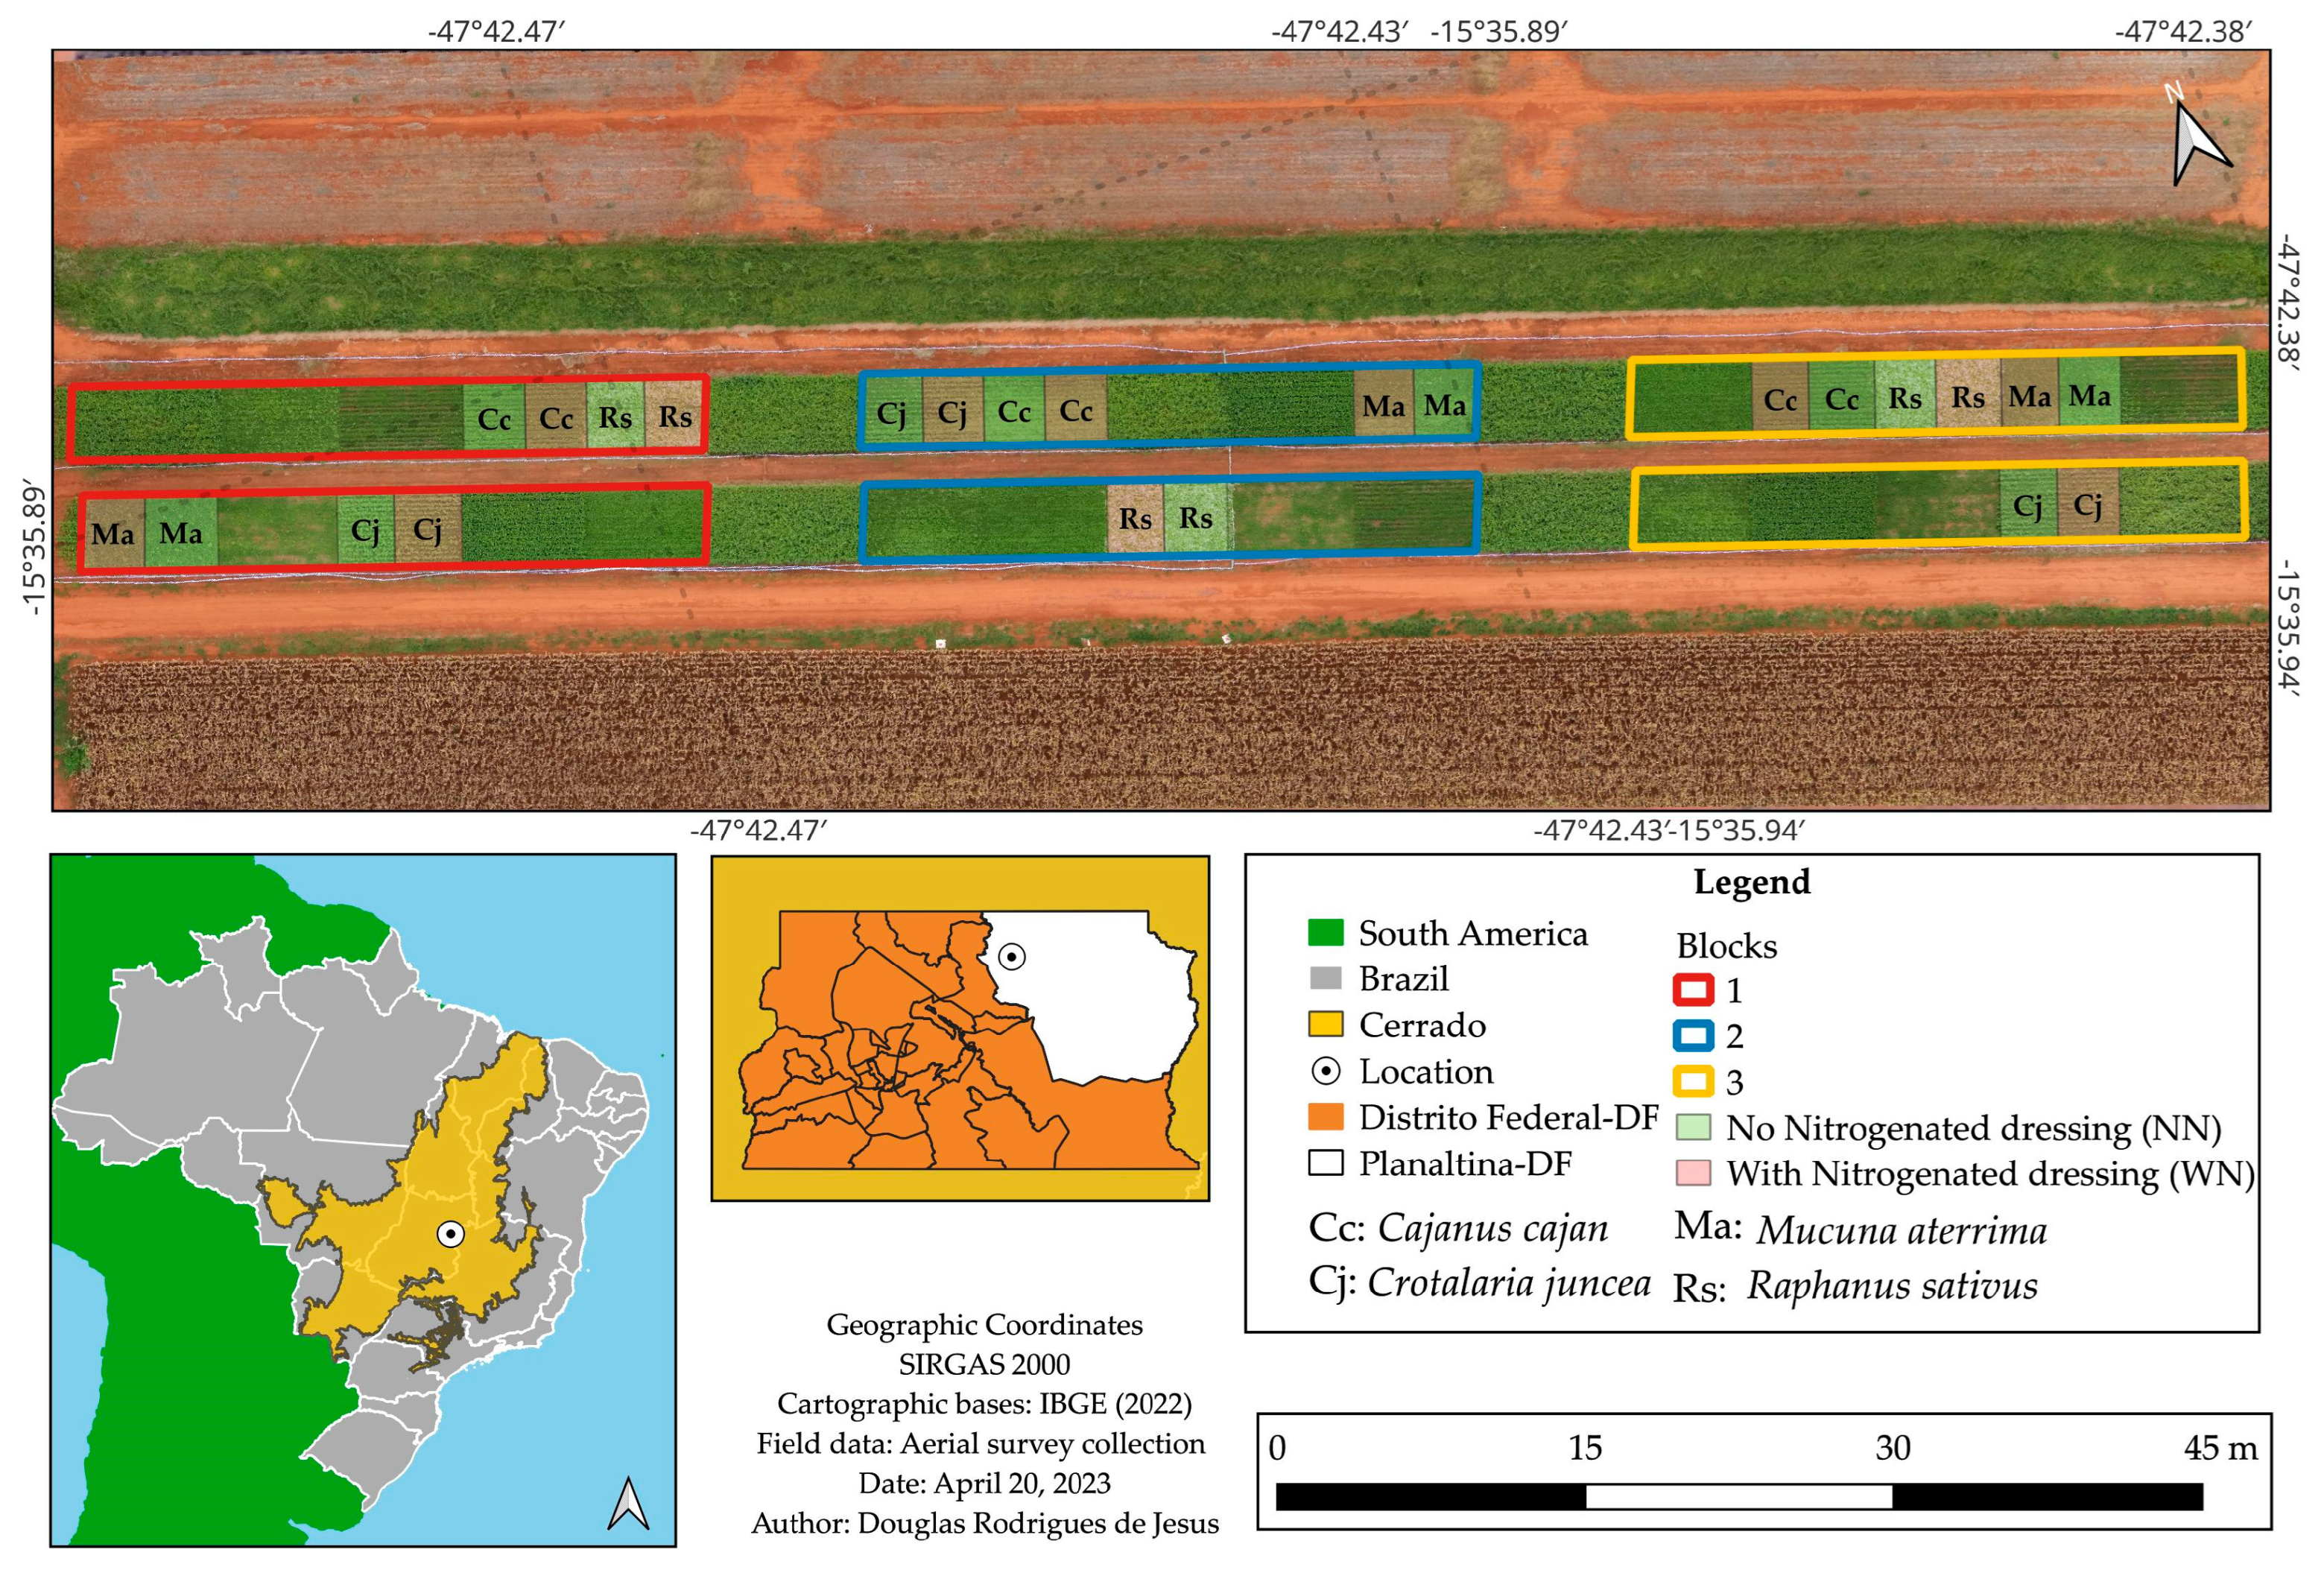Click the blue Block 2 legend icon

pos(1693,1035)
